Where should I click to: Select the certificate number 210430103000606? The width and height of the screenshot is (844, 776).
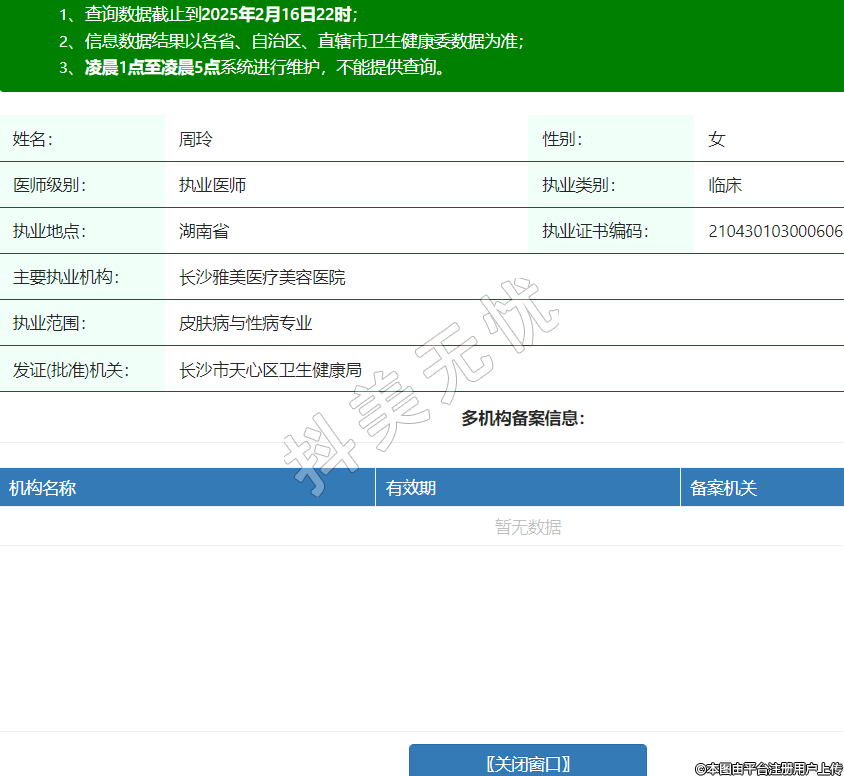click(x=775, y=231)
